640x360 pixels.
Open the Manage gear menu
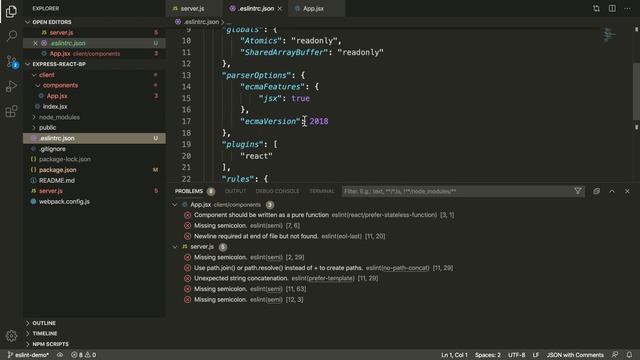click(x=11, y=336)
